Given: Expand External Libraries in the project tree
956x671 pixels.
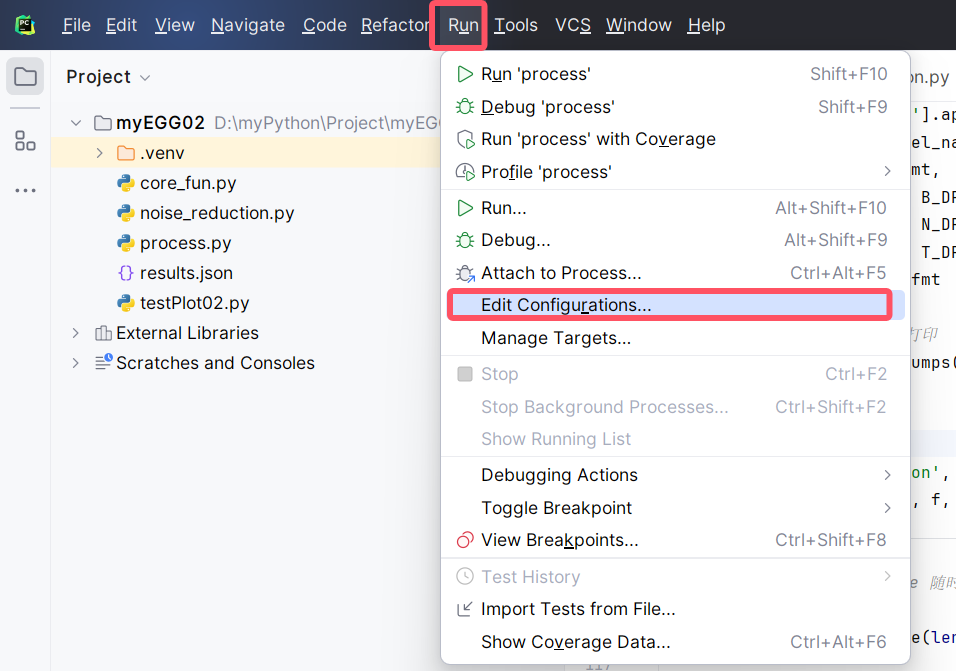Looking at the screenshot, I should (x=75, y=333).
